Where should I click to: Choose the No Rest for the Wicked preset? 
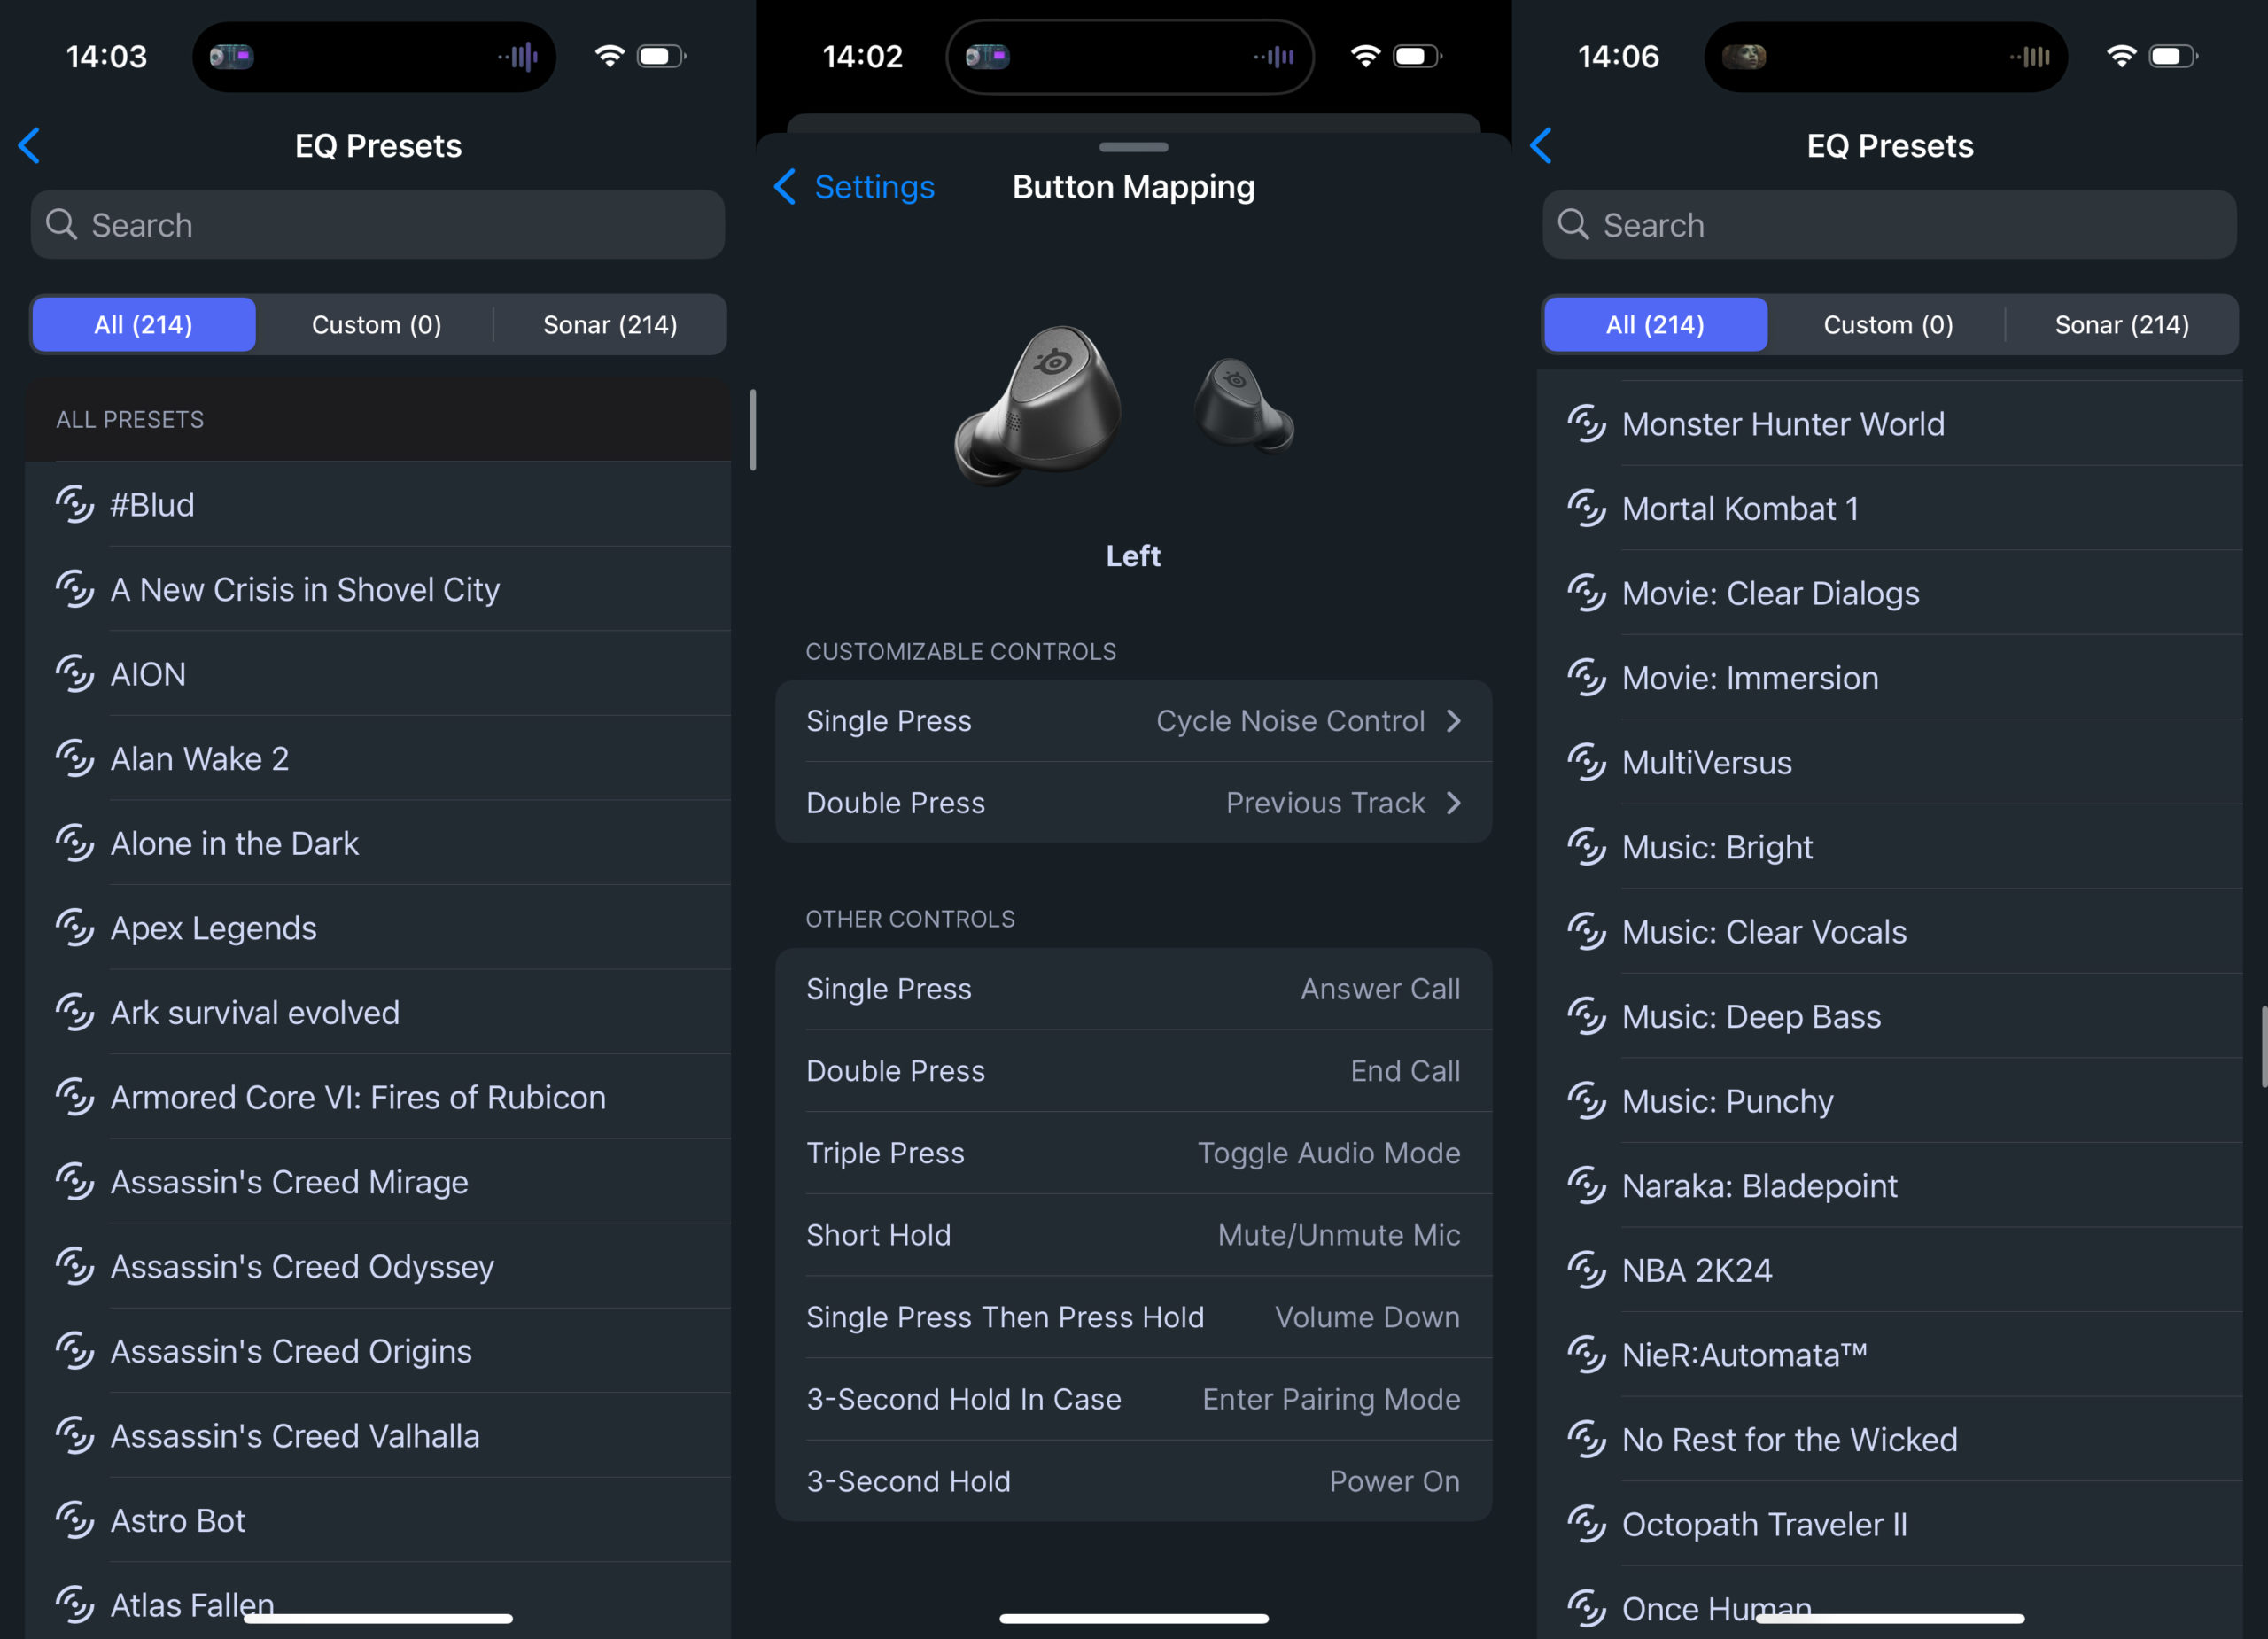(1890, 1440)
